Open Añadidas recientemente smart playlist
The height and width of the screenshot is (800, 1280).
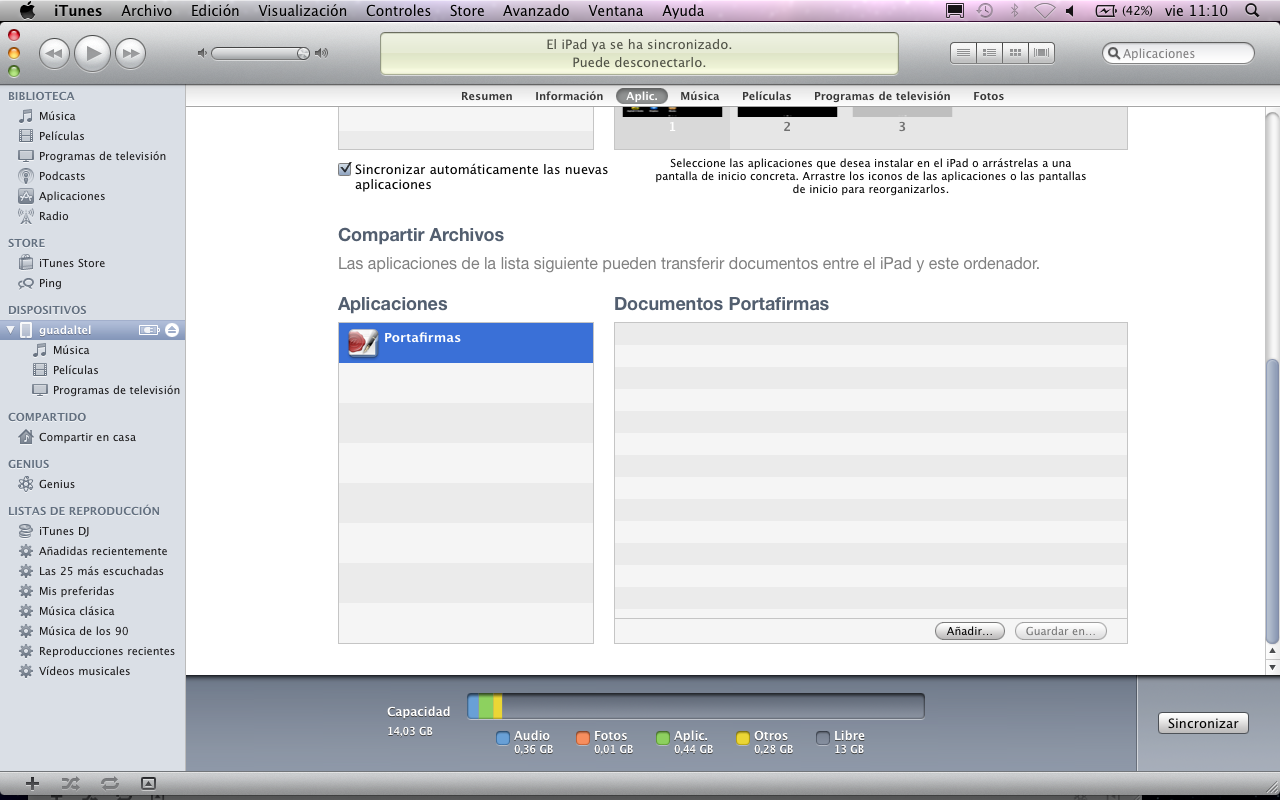click(x=103, y=551)
